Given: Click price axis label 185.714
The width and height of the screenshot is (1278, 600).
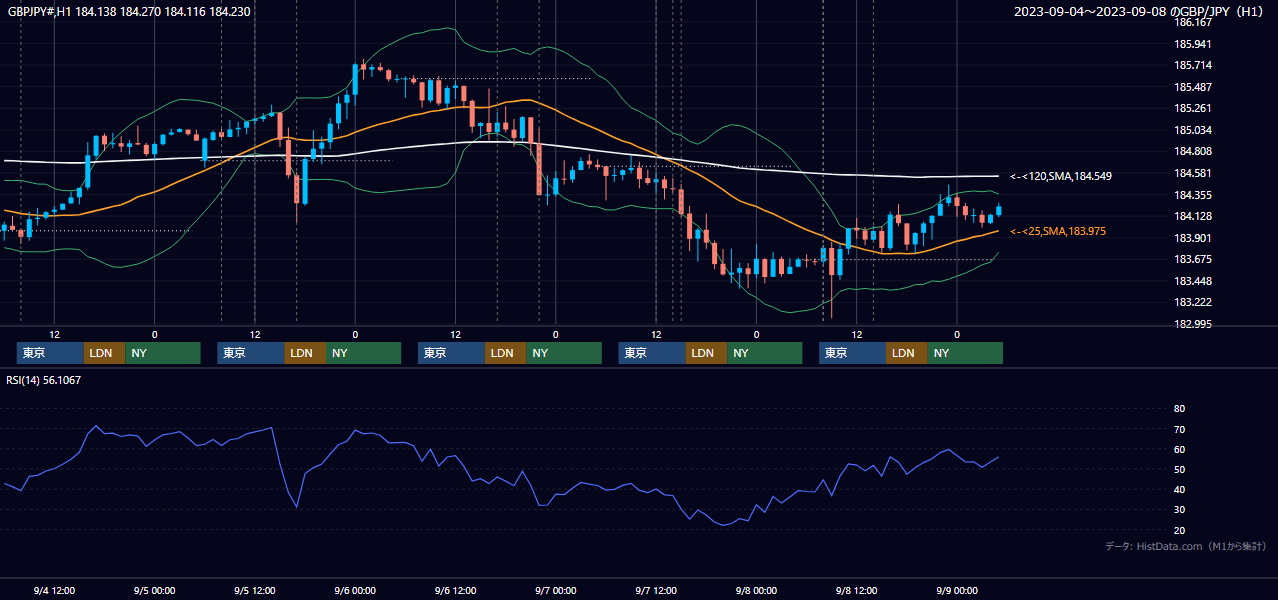Looking at the screenshot, I should (x=1193, y=65).
